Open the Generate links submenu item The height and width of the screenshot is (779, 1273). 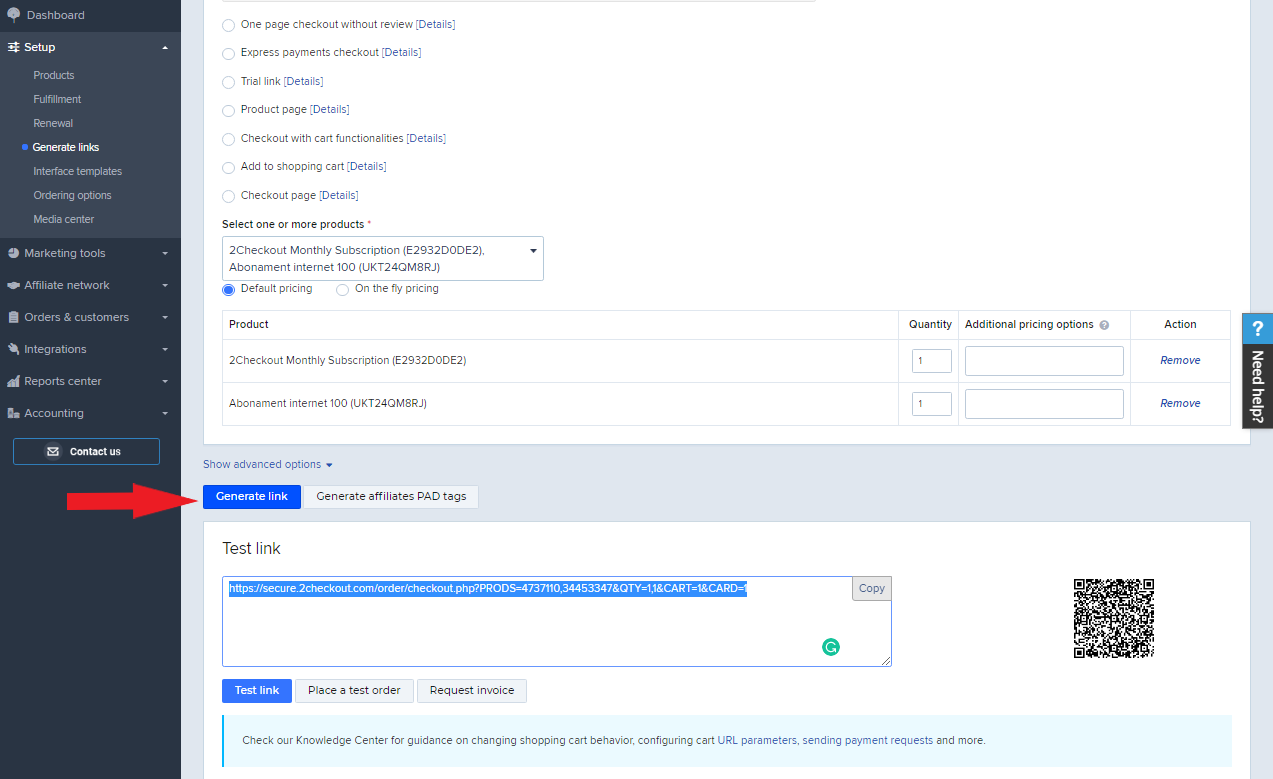coord(66,147)
